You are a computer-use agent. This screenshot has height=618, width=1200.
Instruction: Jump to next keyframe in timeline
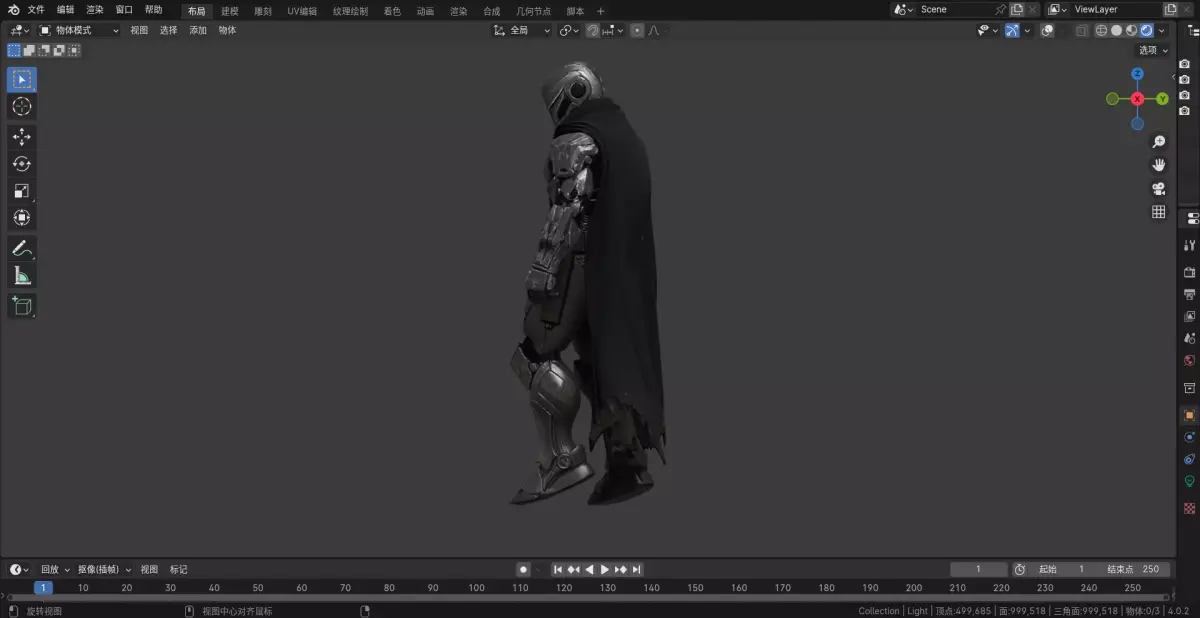tap(621, 569)
